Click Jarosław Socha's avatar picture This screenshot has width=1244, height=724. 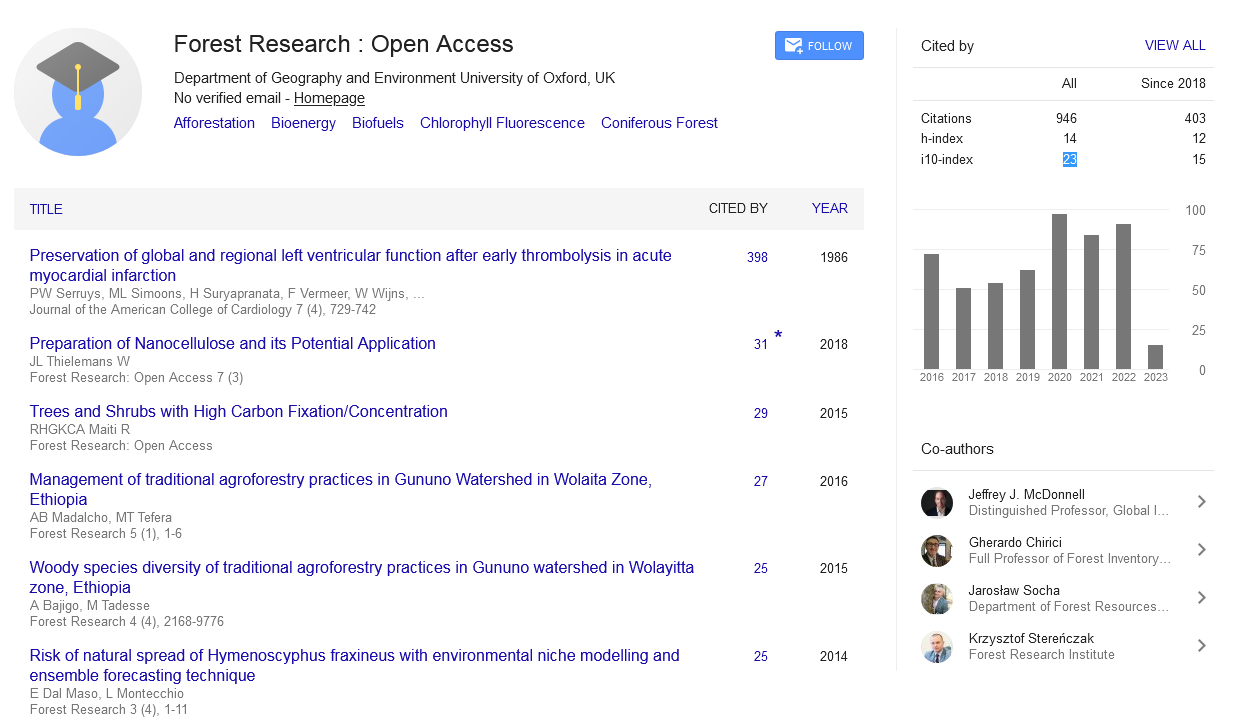coord(936,599)
